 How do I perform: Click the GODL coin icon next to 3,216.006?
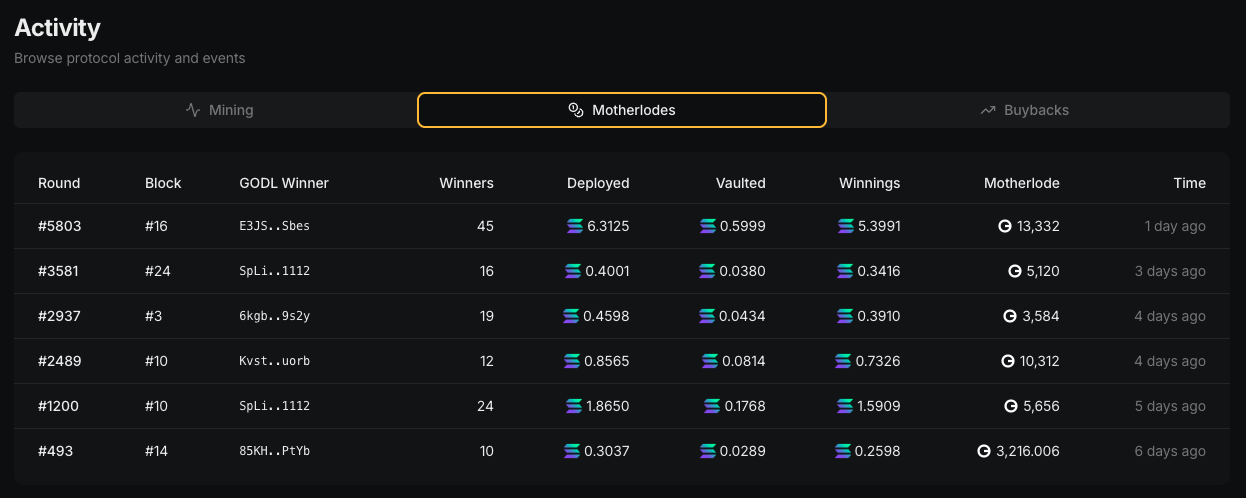984,451
